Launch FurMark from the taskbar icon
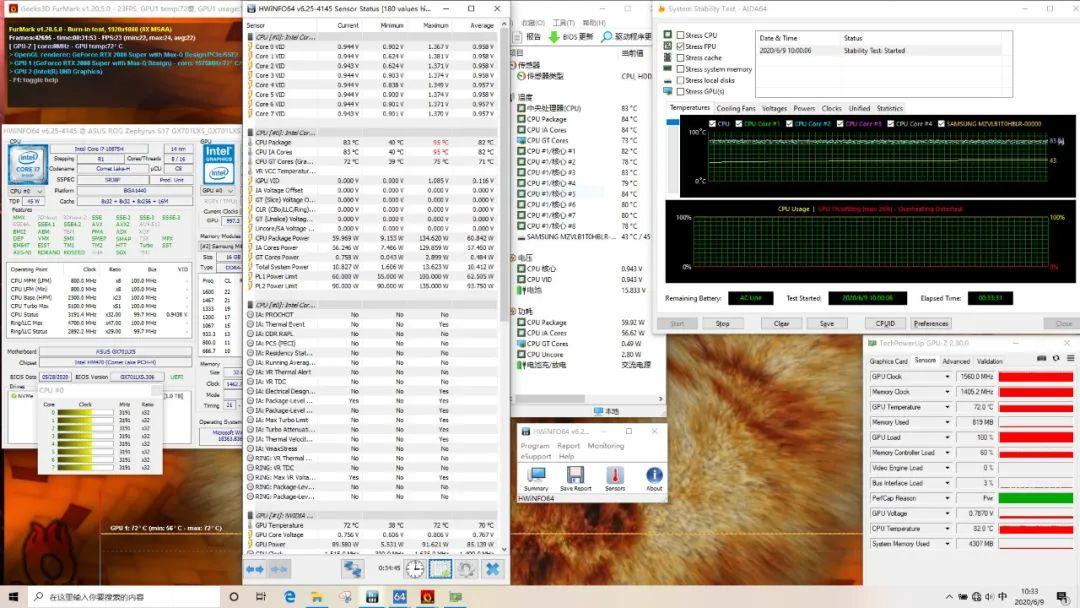Screen dimensions: 1080x608 click(426, 597)
